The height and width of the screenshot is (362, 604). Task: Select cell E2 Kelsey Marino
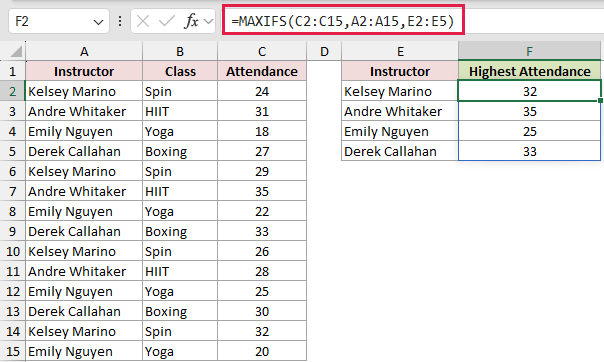(x=400, y=91)
